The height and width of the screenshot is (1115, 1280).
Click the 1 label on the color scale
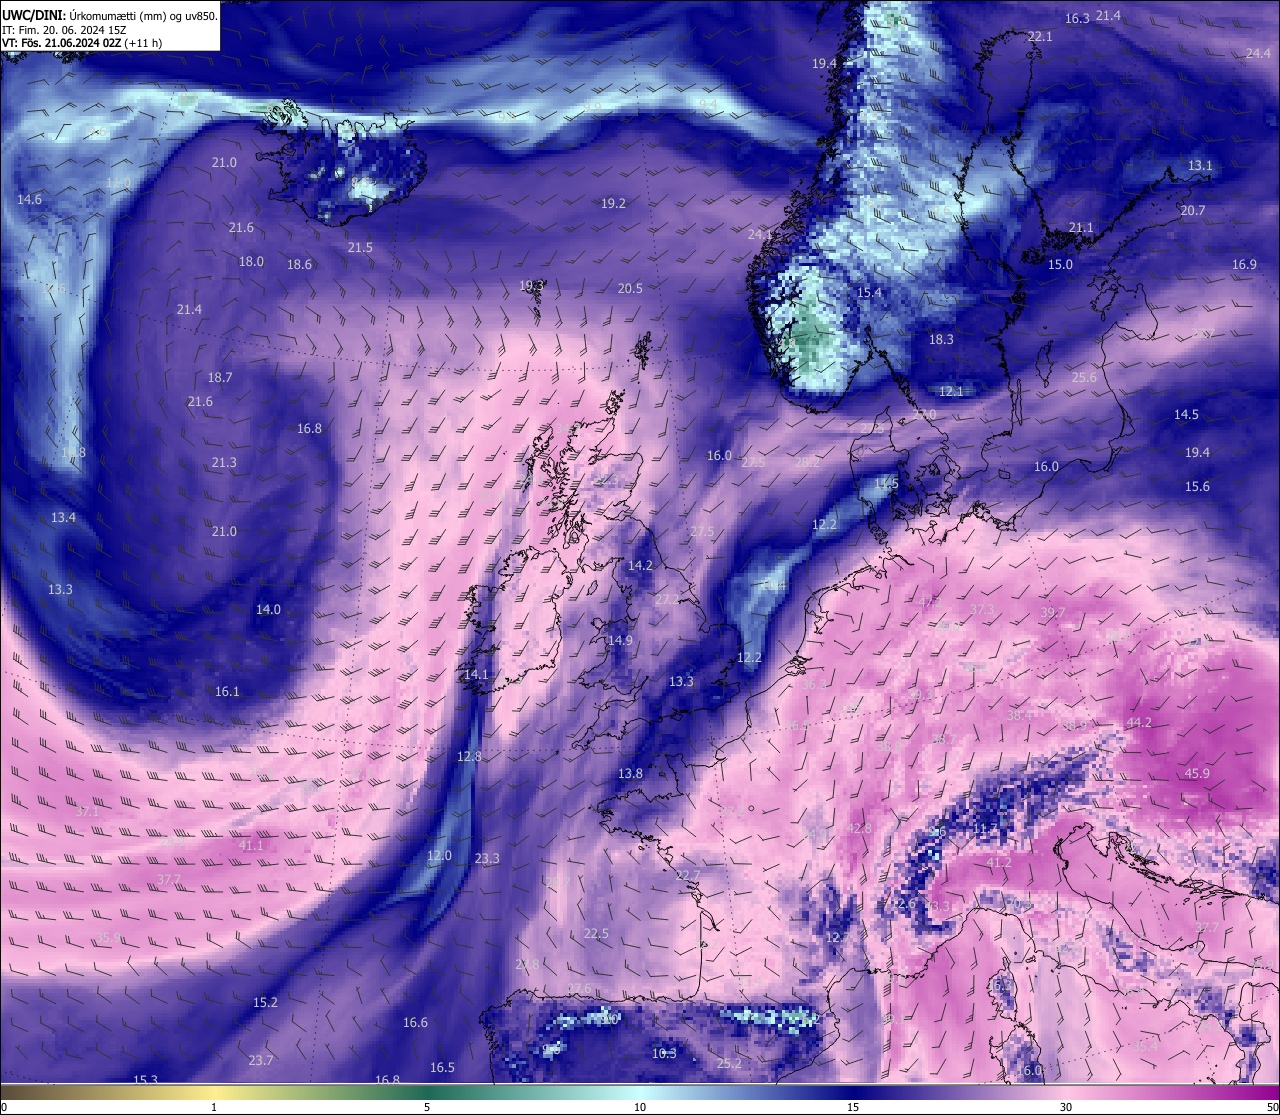pos(214,1107)
